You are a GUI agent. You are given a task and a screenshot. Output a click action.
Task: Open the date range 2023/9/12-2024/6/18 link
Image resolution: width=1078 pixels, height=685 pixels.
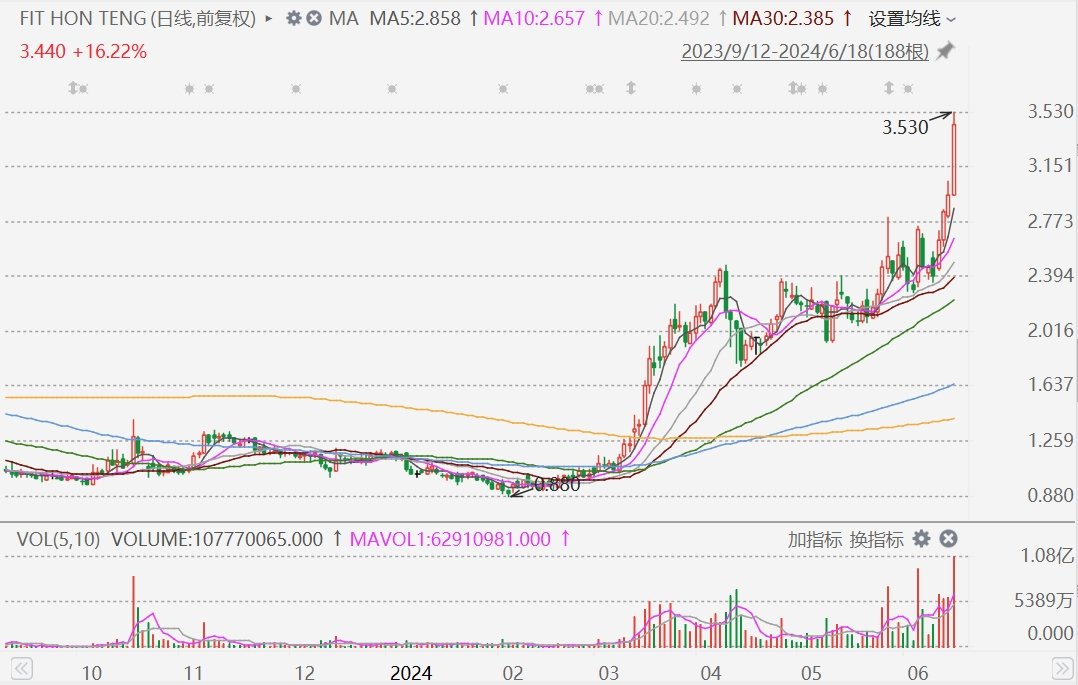point(804,51)
